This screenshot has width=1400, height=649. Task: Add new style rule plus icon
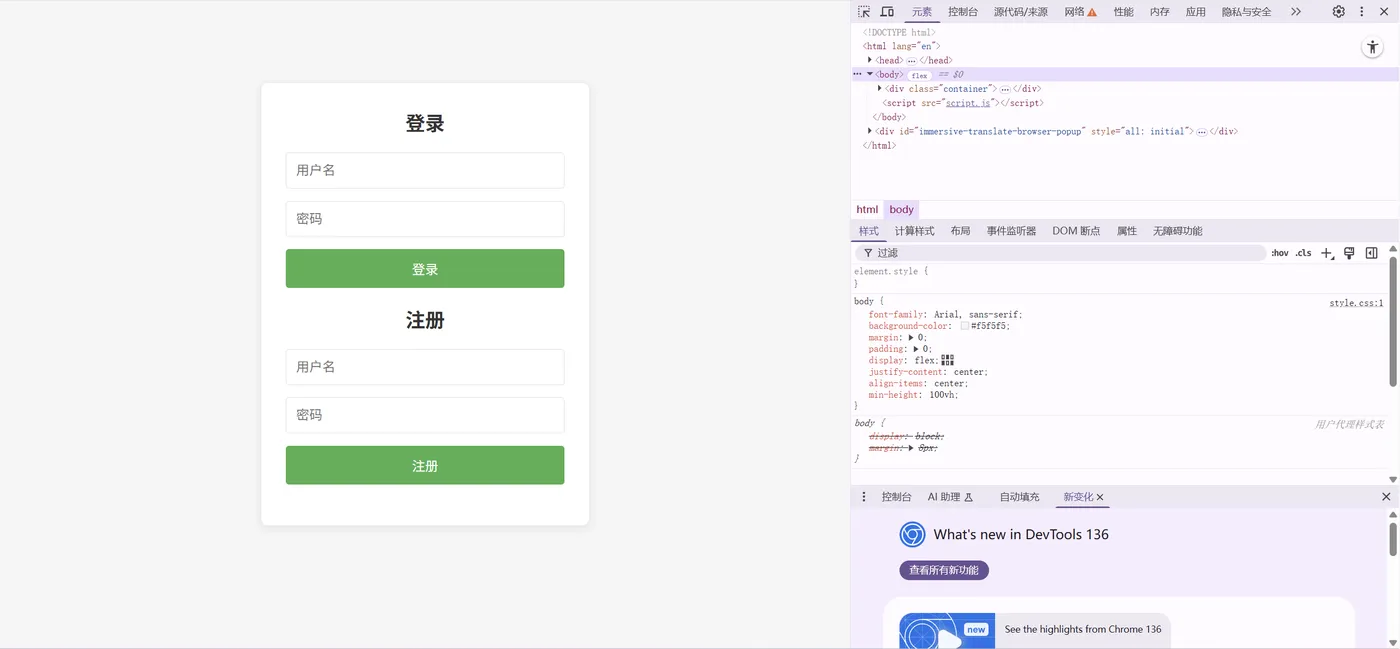coord(1327,253)
